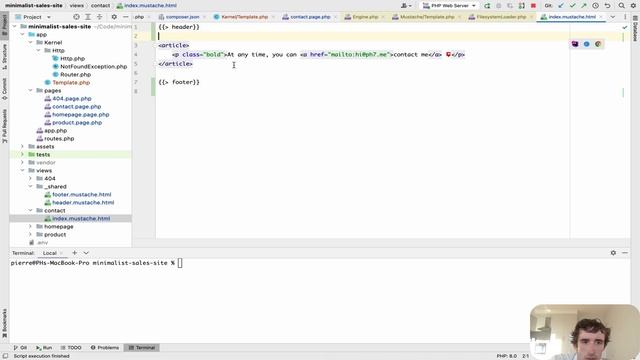Image resolution: width=640 pixels, height=360 pixels.
Task: Open Git tool window button
Action: (20, 348)
